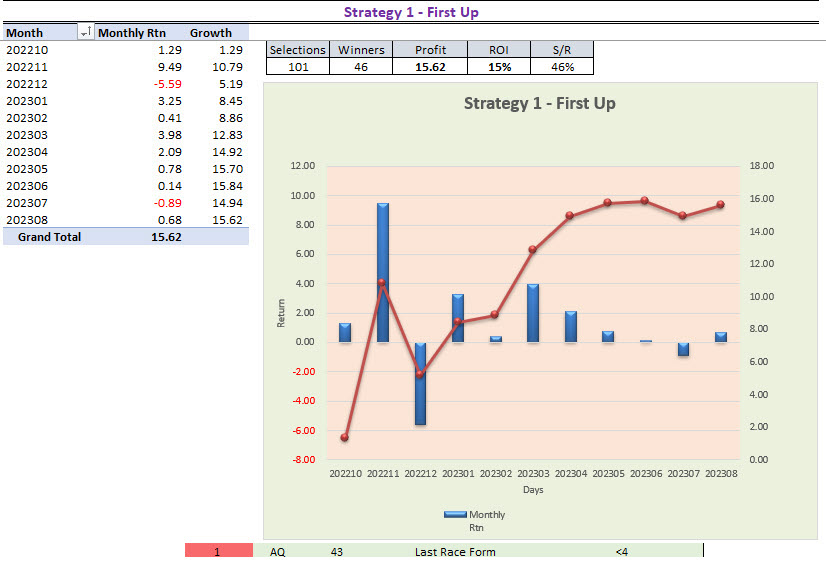Click the Days horizontal axis title
Viewport: 826px width, 566px height.
tap(532, 489)
